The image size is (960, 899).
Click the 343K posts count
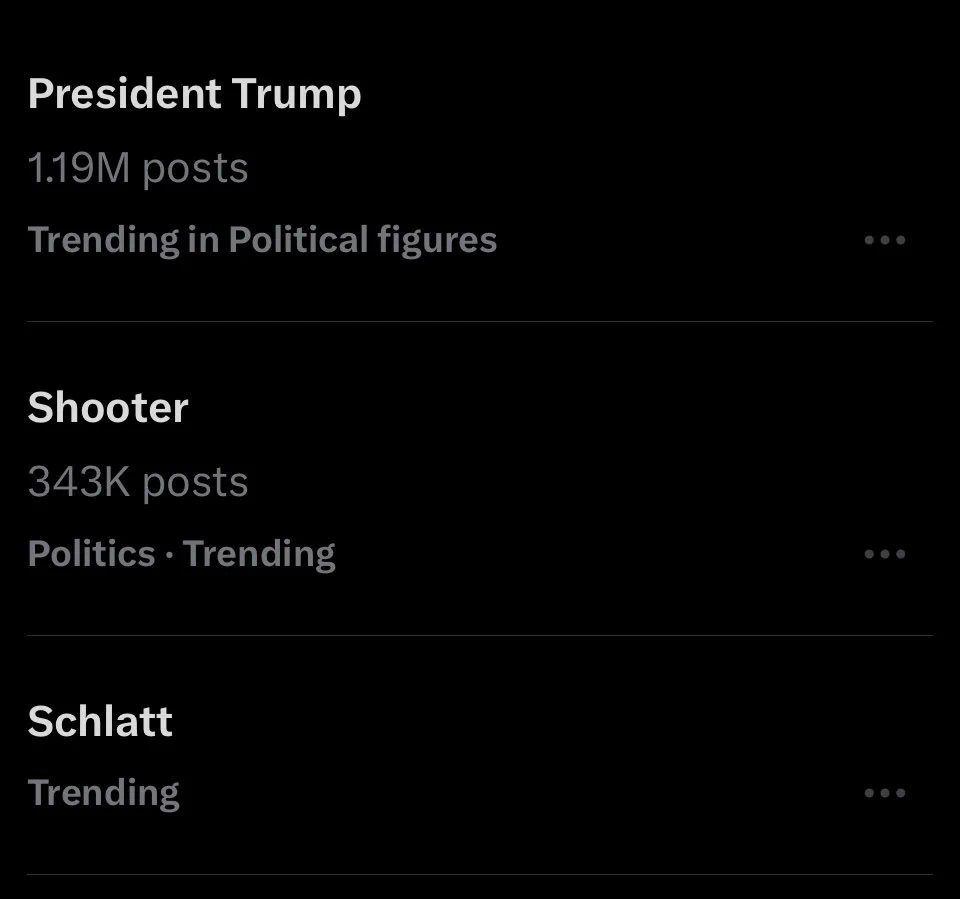tap(138, 482)
